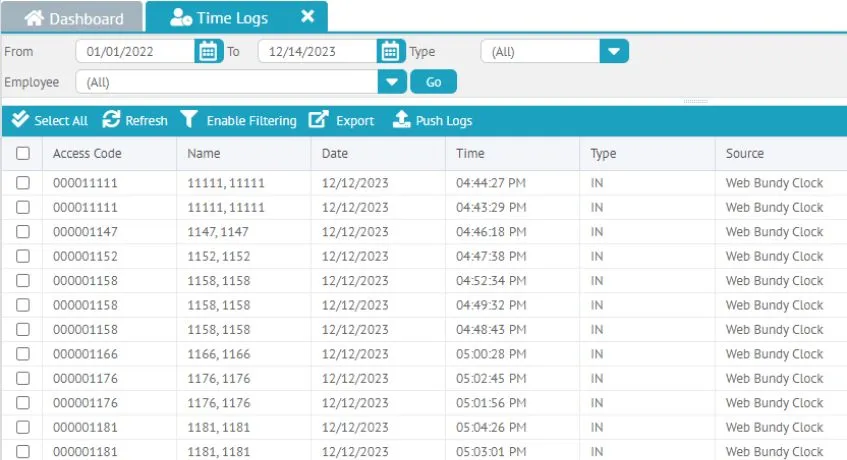This screenshot has width=847, height=460.
Task: Sort by the Access Code column header
Action: pos(110,153)
